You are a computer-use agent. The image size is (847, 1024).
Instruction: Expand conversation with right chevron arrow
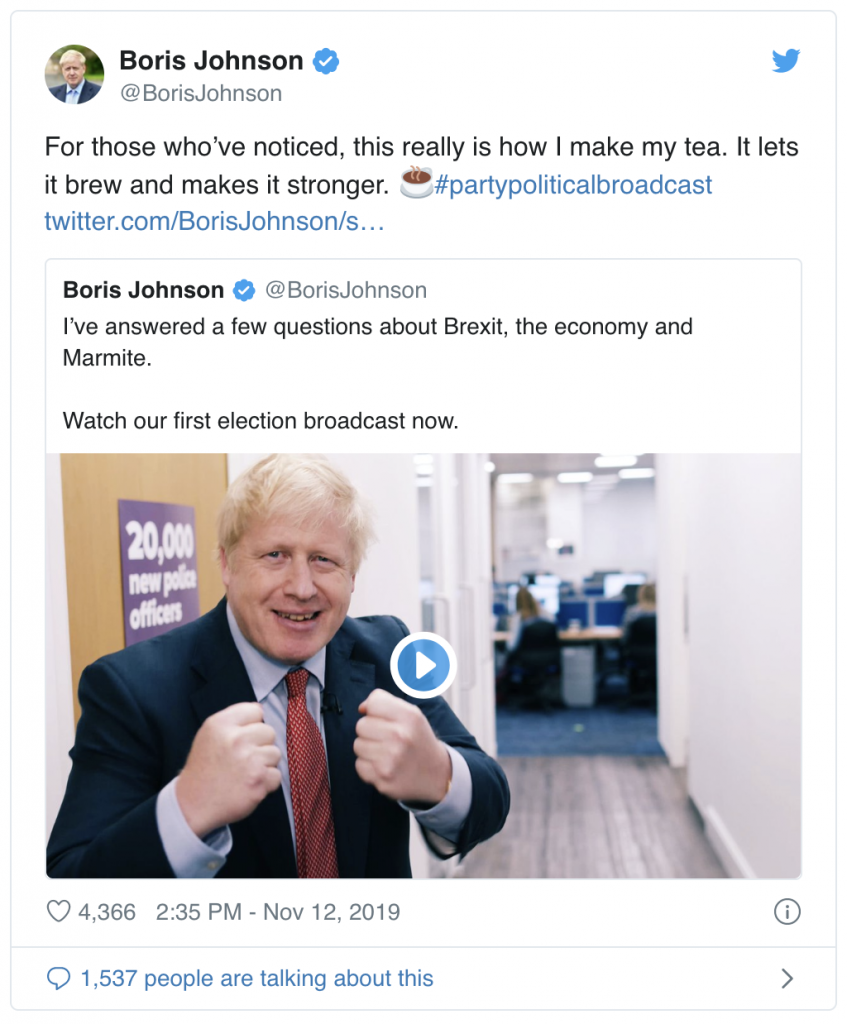tap(788, 978)
